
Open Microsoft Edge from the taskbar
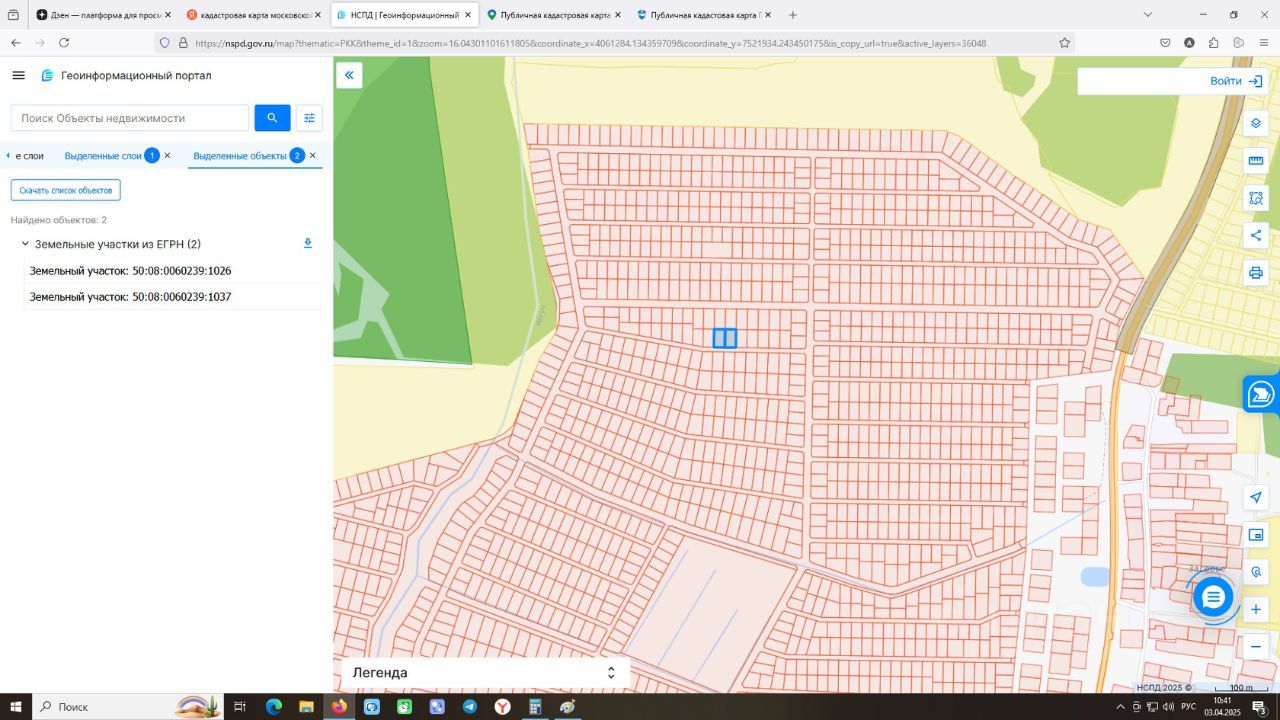coord(274,707)
